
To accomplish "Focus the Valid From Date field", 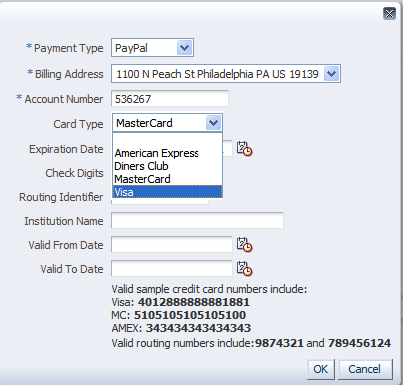I will tap(172, 244).
